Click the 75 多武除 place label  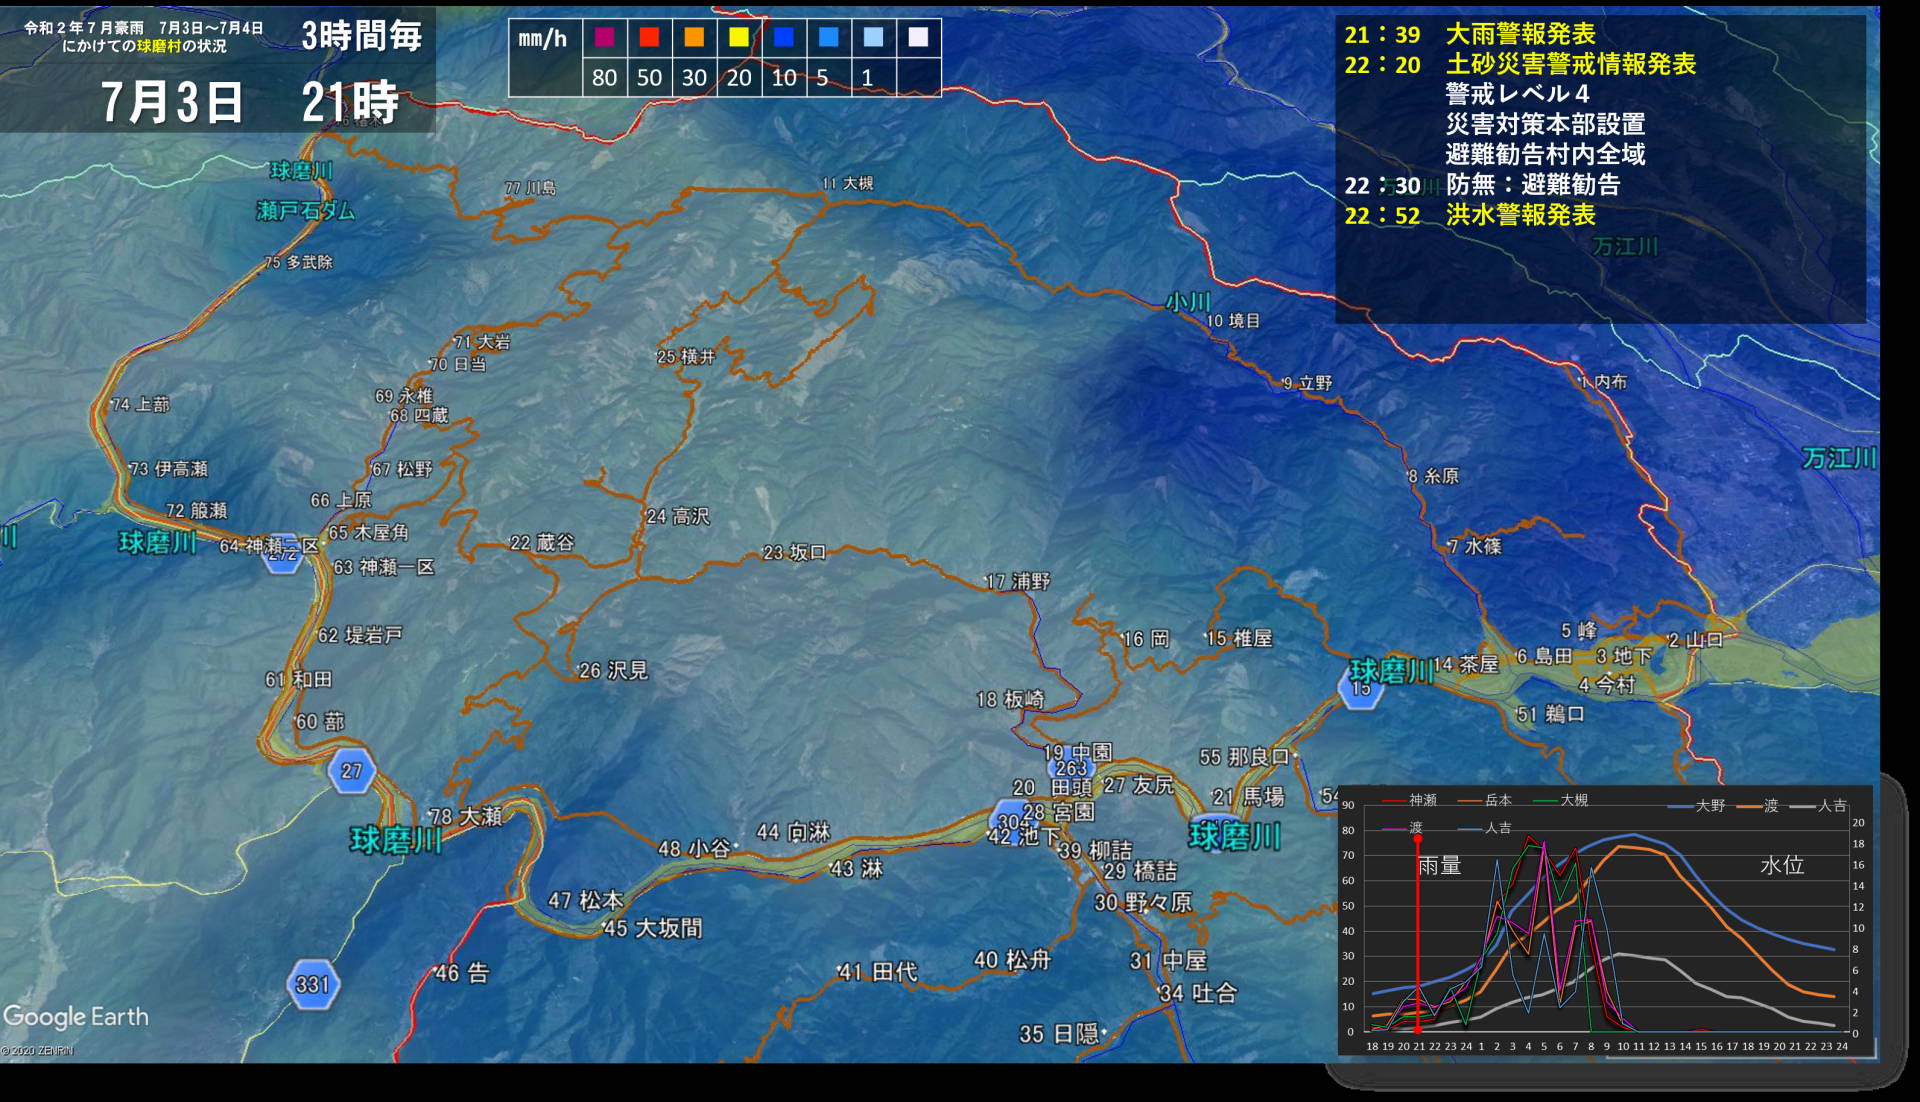pyautogui.click(x=299, y=262)
